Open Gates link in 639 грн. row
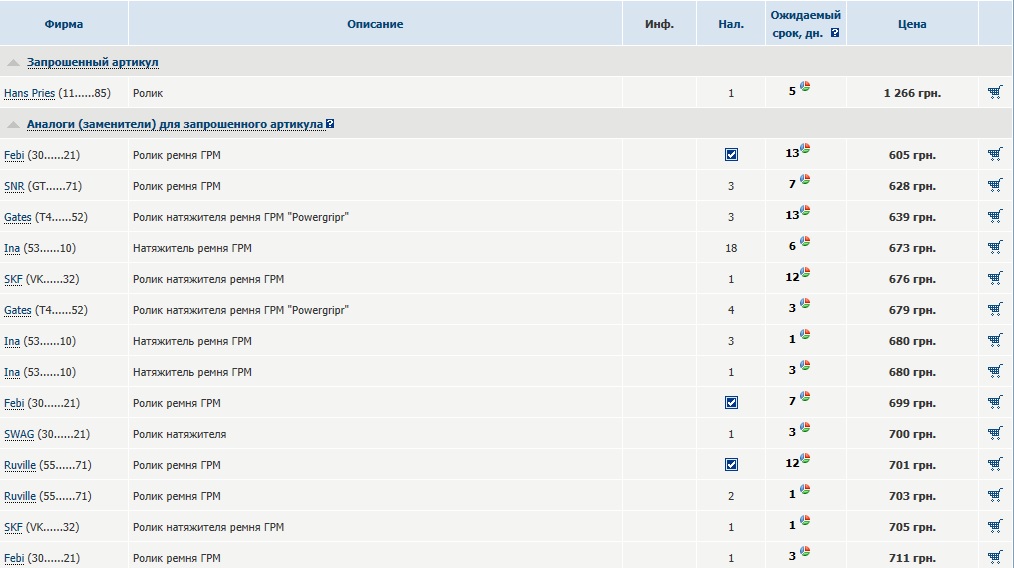Viewport: 1014px width, 568px height. [x=17, y=217]
